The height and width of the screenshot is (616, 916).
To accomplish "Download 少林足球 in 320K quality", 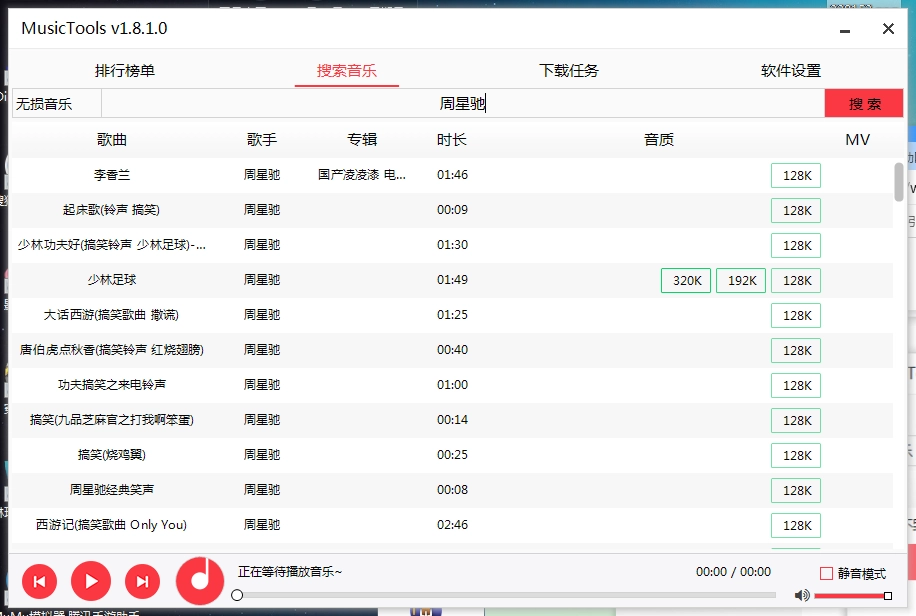I will (685, 280).
